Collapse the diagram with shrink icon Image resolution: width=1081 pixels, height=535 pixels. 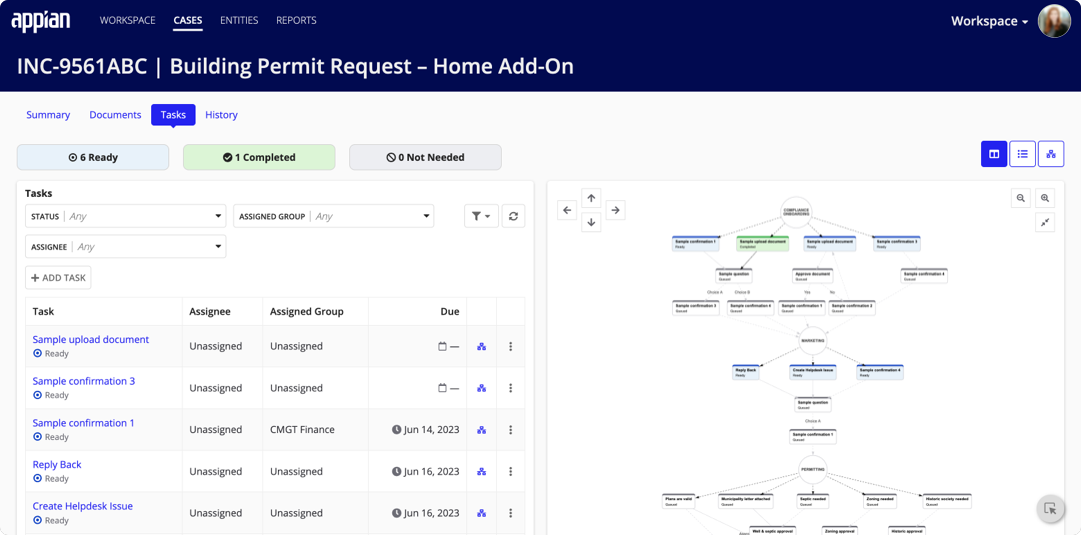[1045, 222]
